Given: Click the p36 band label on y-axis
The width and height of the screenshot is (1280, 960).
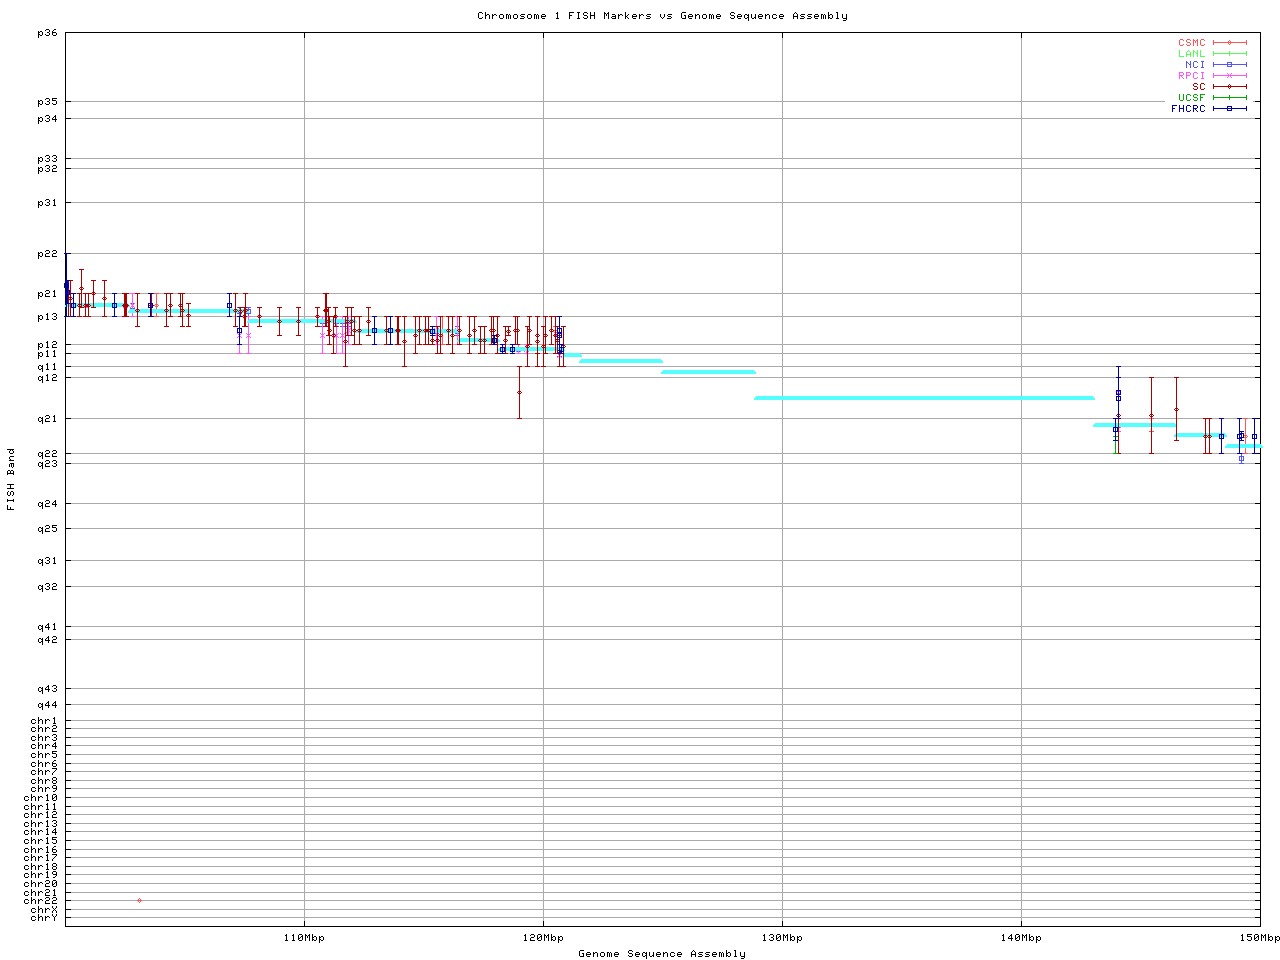Looking at the screenshot, I should (47, 33).
